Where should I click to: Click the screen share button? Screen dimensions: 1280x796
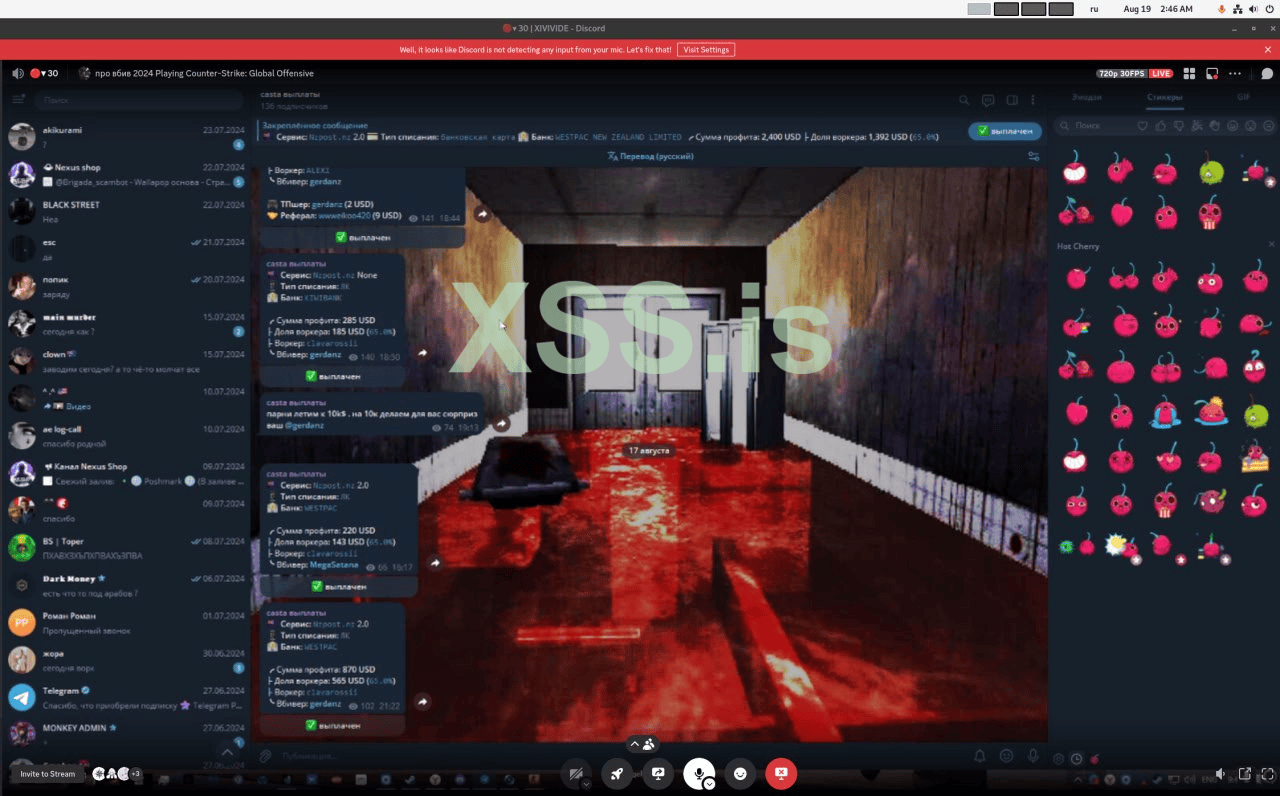pyautogui.click(x=658, y=773)
